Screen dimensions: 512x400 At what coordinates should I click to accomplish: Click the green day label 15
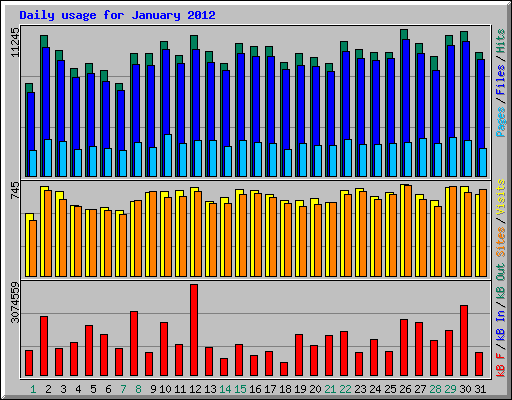[240, 389]
